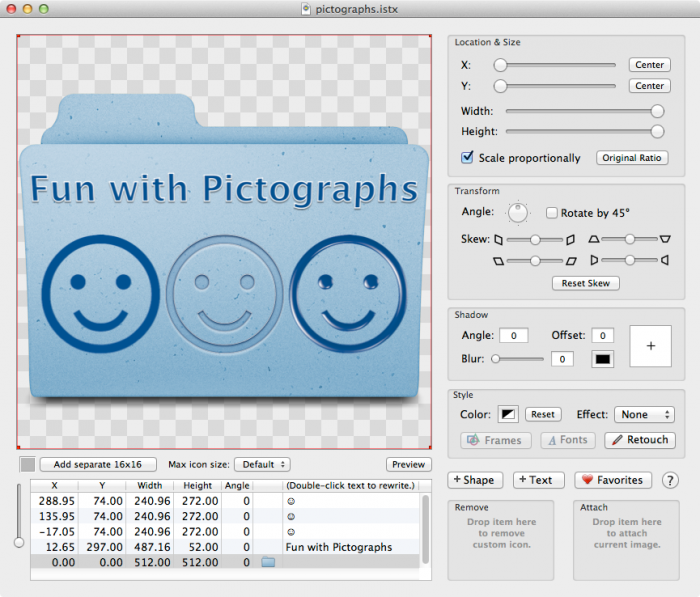
Task: Toggle the Scale proportionally checkbox
Action: [x=467, y=158]
